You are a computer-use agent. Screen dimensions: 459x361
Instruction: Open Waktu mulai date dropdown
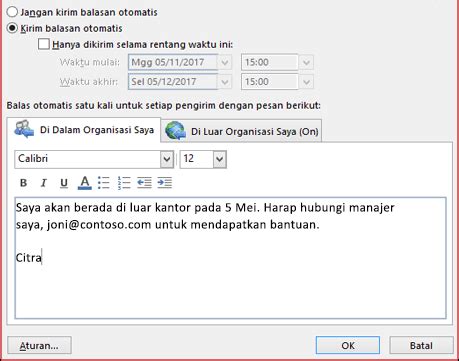coord(225,62)
